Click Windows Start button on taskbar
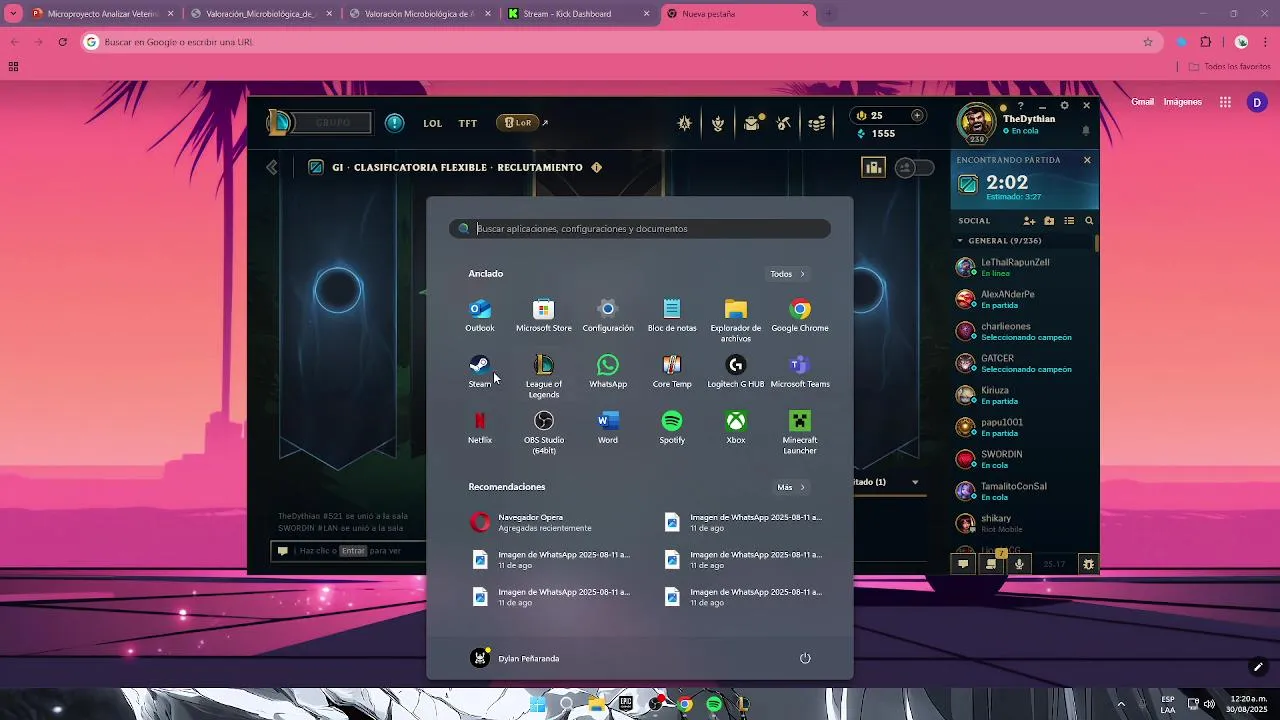The image size is (1280, 720). pyautogui.click(x=538, y=705)
